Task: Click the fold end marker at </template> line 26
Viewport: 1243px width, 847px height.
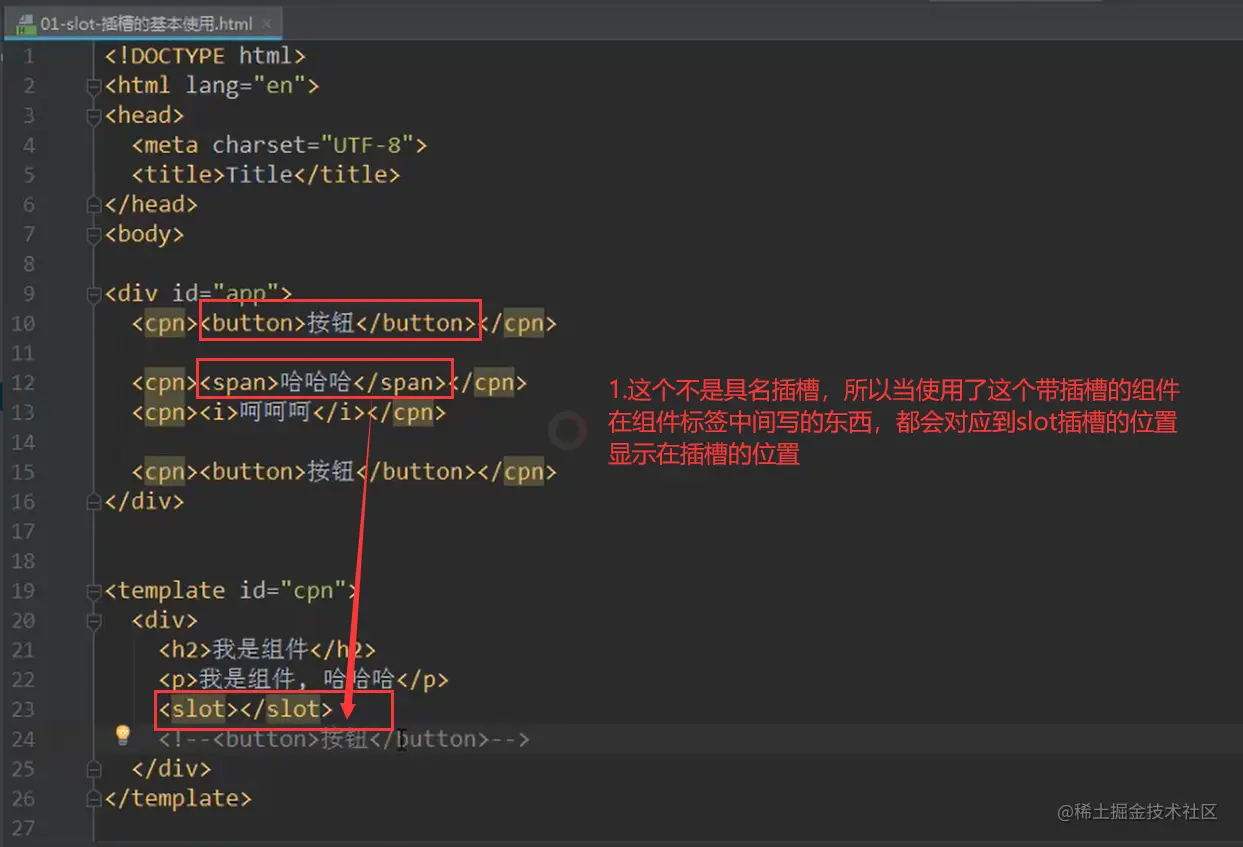Action: point(94,799)
